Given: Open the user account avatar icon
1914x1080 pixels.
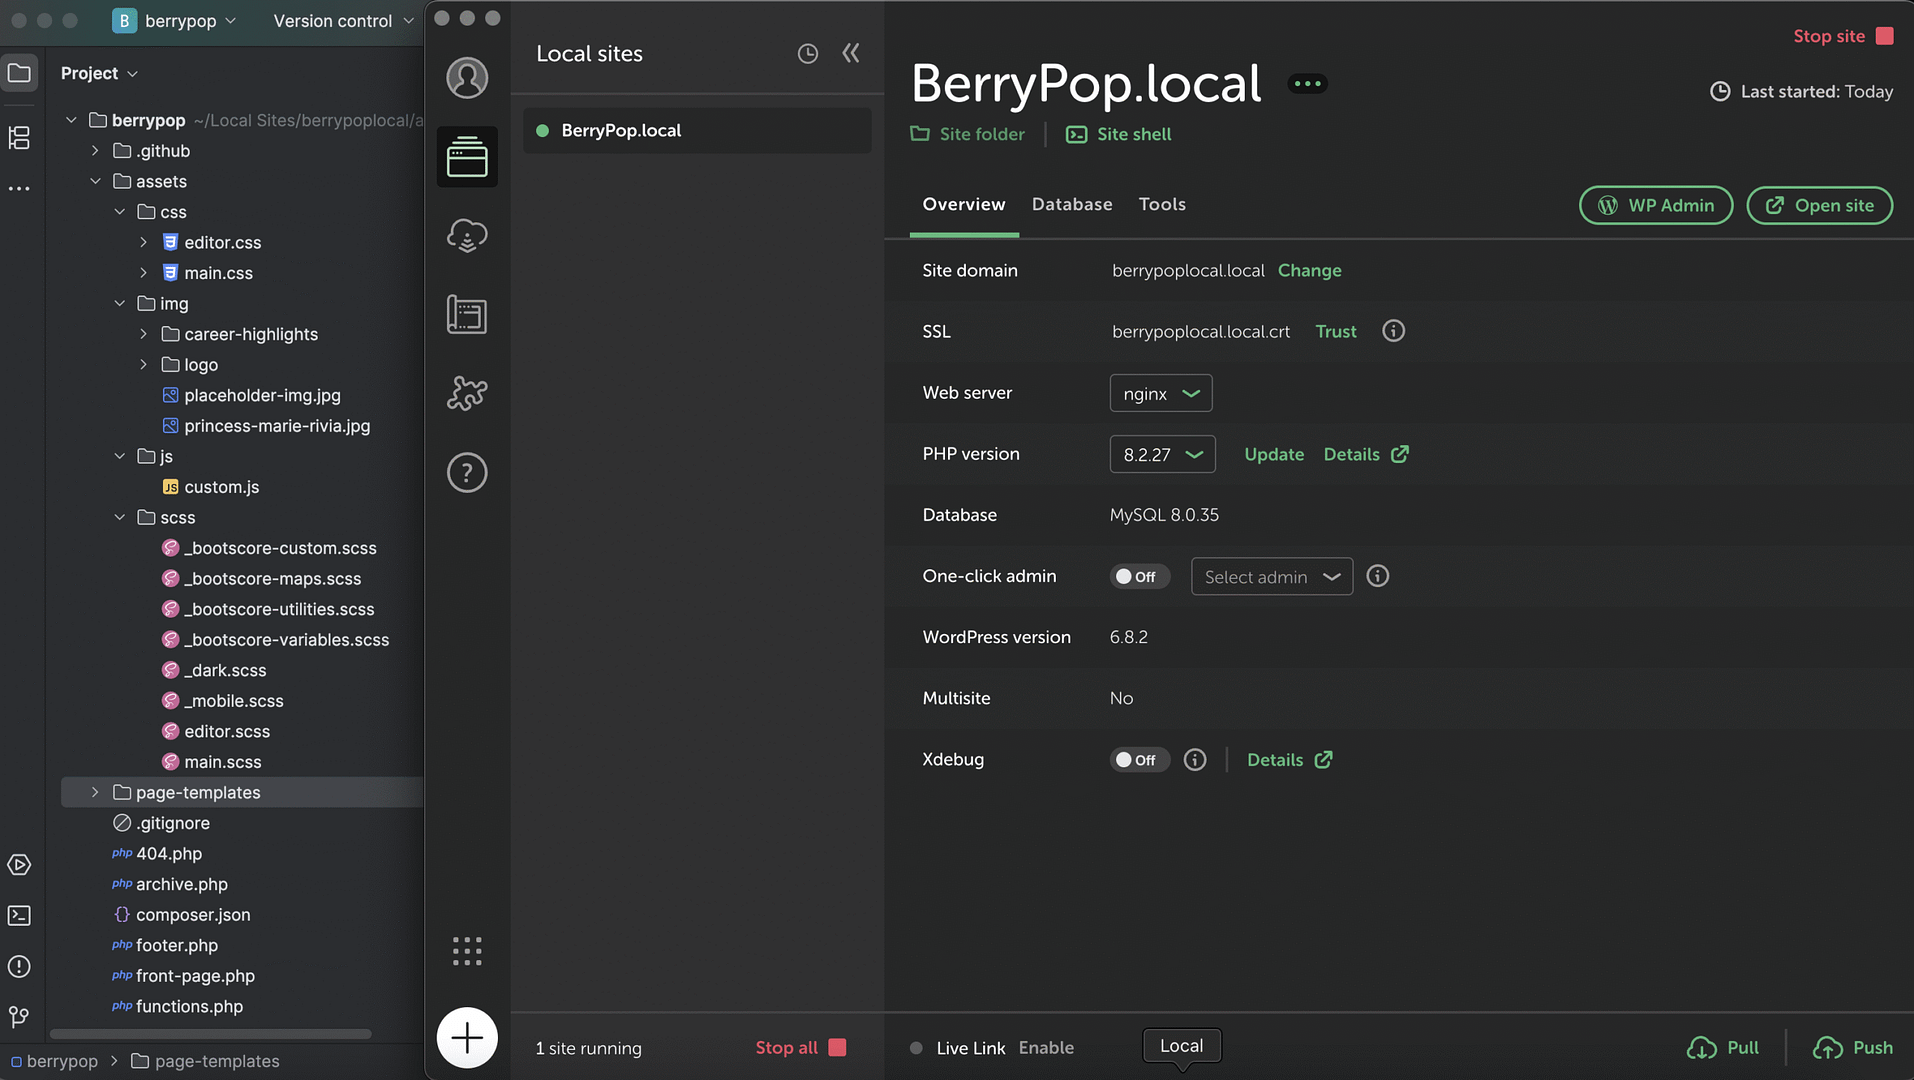Looking at the screenshot, I should click(x=467, y=78).
